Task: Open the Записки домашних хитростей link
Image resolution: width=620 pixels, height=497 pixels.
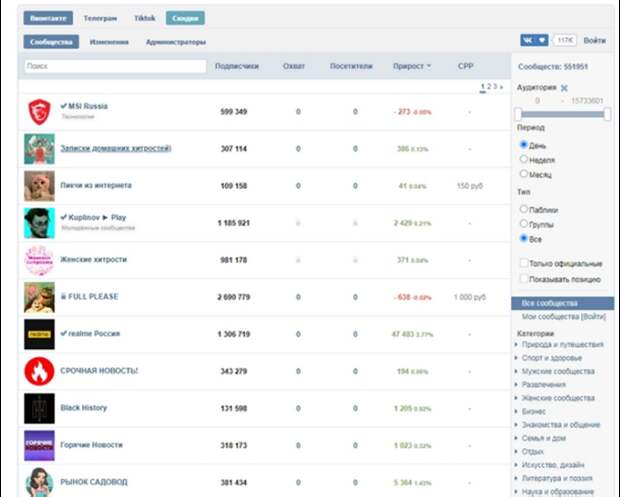Action: [x=115, y=148]
